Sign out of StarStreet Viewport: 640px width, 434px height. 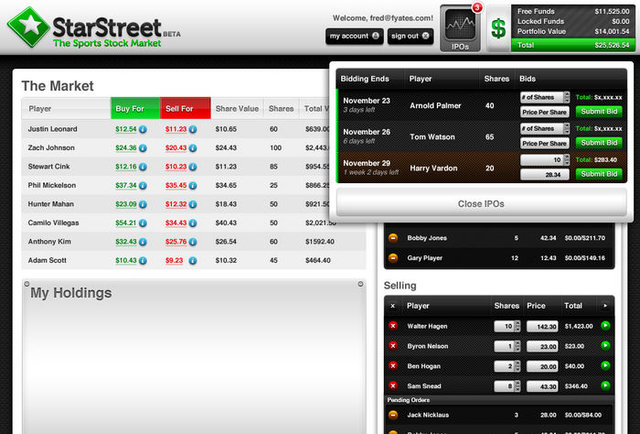pyautogui.click(x=410, y=36)
